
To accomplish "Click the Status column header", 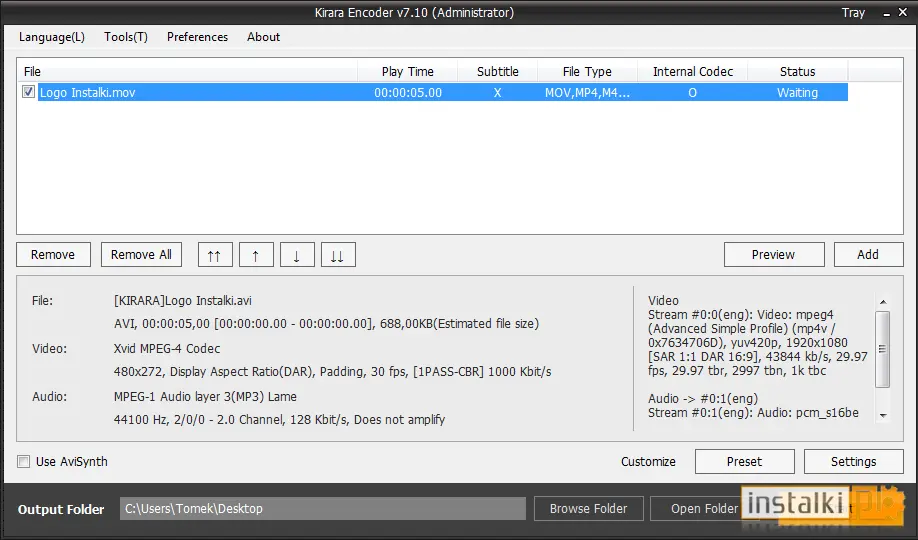I will point(797,71).
